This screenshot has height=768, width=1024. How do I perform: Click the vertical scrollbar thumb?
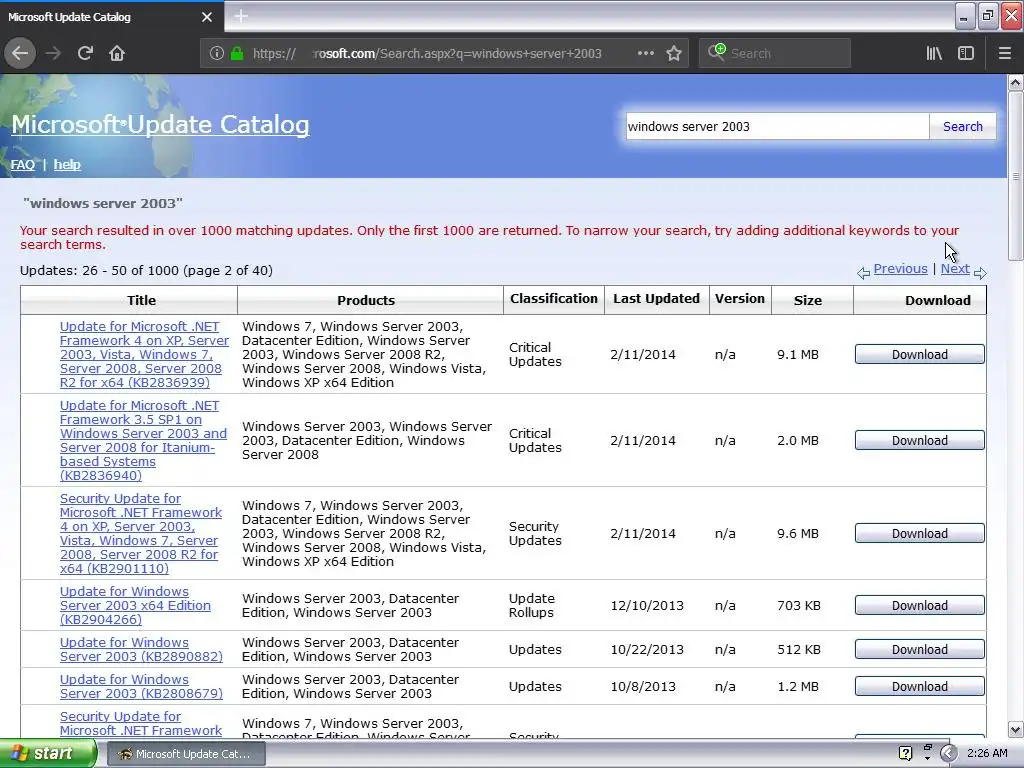pos(1015,176)
